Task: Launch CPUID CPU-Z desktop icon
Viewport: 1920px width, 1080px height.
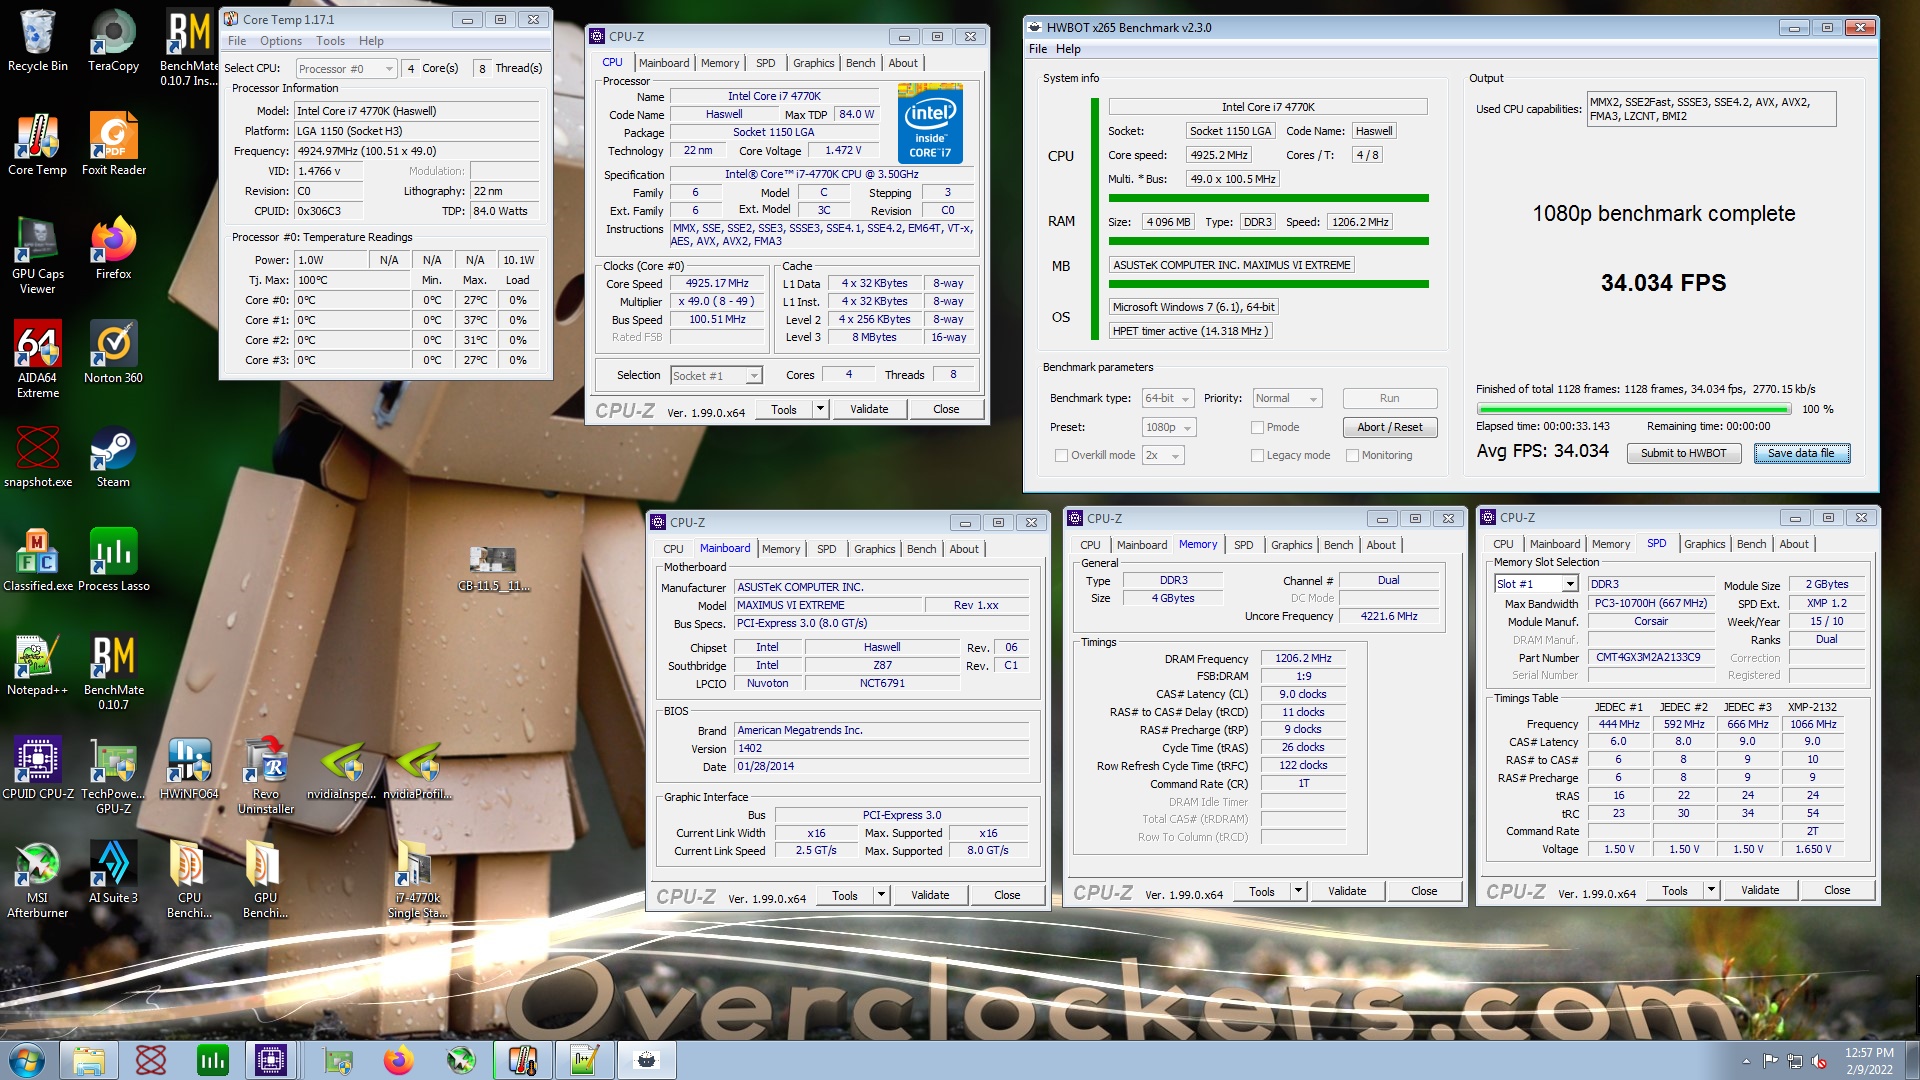Action: (x=37, y=769)
